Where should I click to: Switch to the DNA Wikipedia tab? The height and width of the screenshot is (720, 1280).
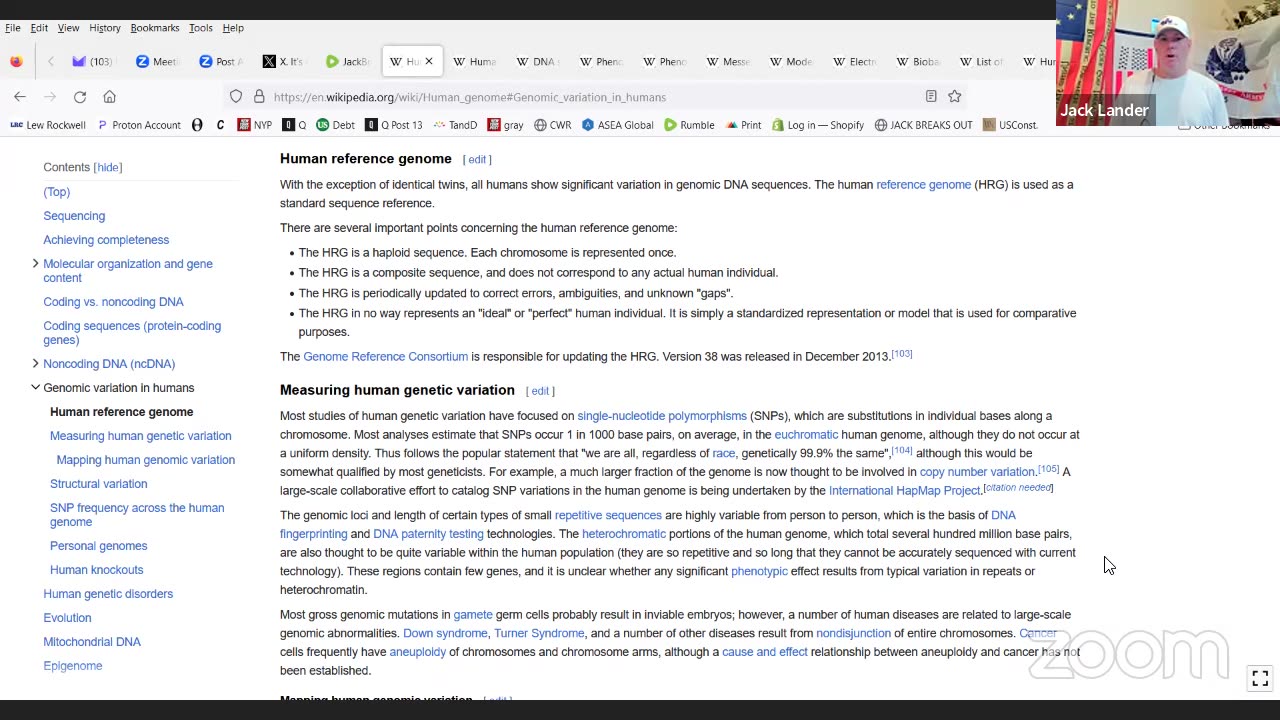click(x=538, y=61)
